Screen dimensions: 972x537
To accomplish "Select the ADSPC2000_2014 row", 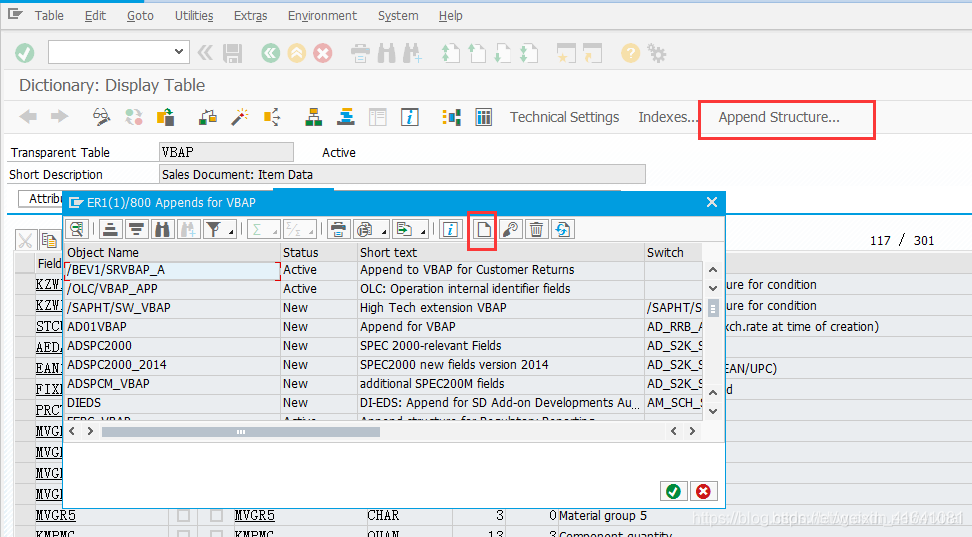I will tap(384, 365).
